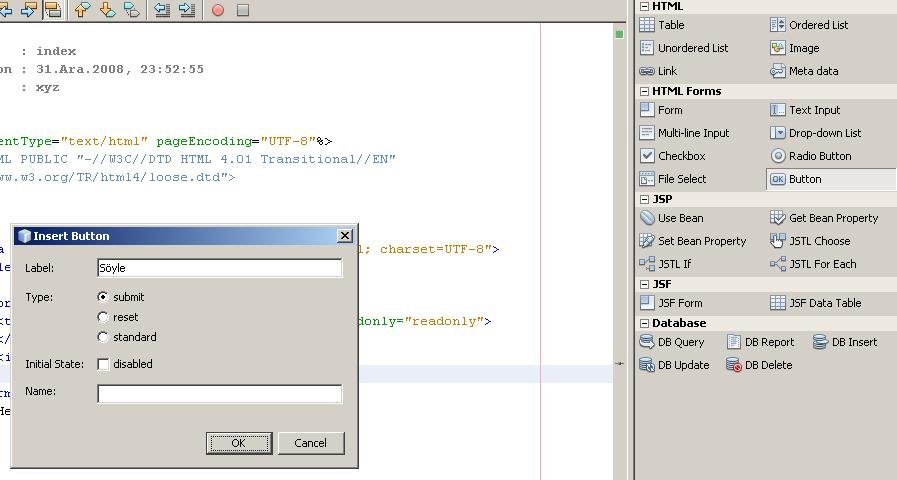Confirm Insert Button dialog with OK
This screenshot has width=897, height=480.
click(x=239, y=443)
